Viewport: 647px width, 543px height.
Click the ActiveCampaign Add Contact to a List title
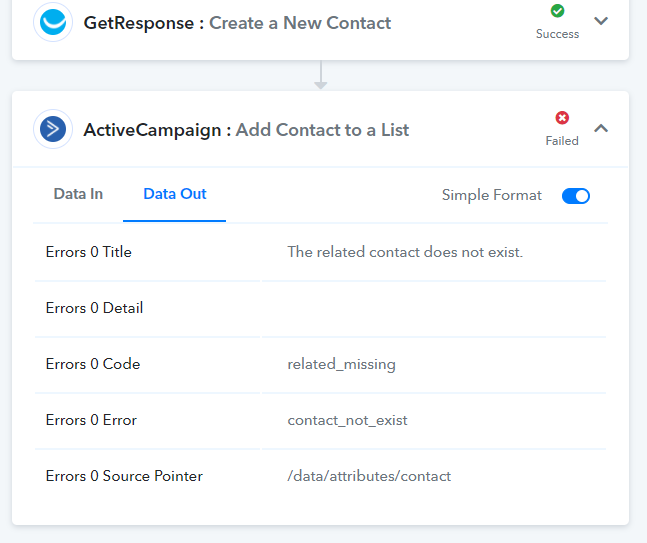point(246,130)
